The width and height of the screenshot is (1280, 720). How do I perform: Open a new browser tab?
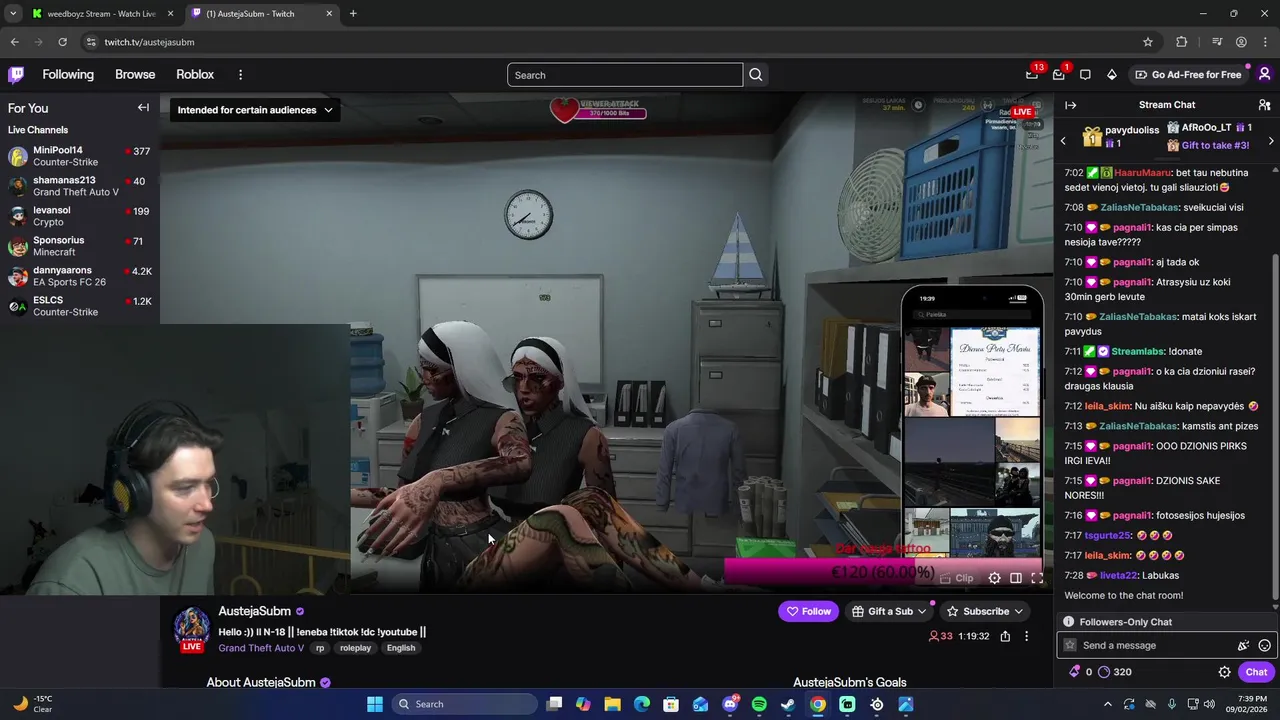pos(353,13)
